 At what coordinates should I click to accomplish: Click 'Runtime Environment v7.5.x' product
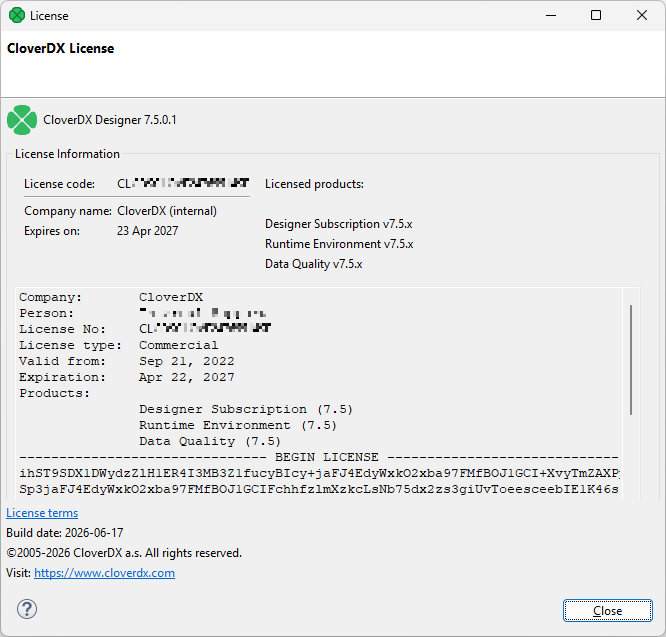click(339, 244)
